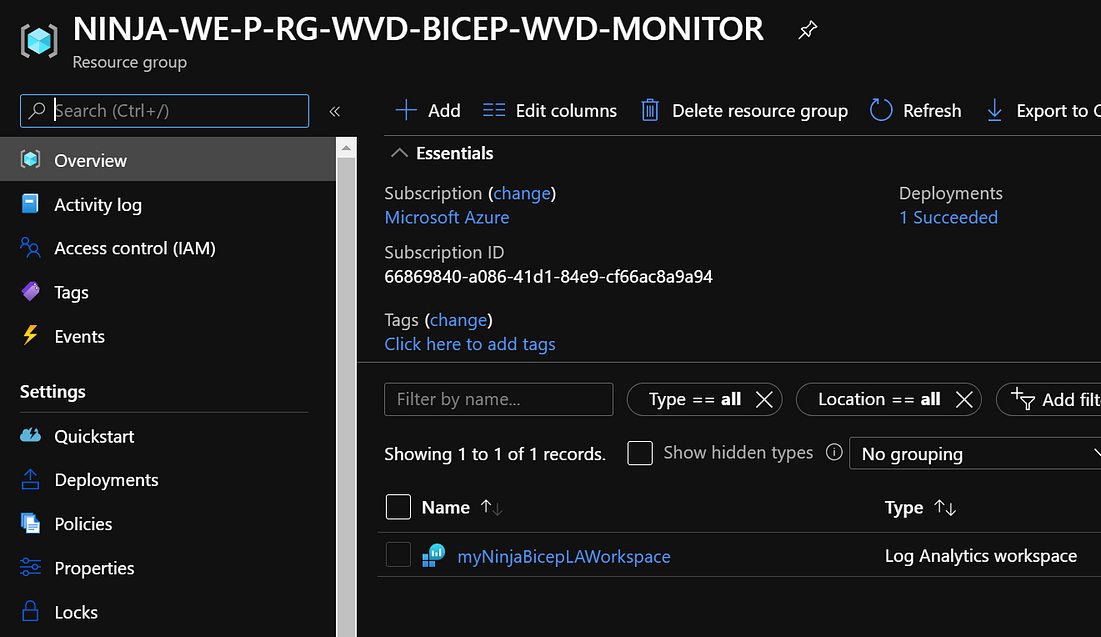
Task: Select all resources header checkbox
Action: click(x=398, y=507)
